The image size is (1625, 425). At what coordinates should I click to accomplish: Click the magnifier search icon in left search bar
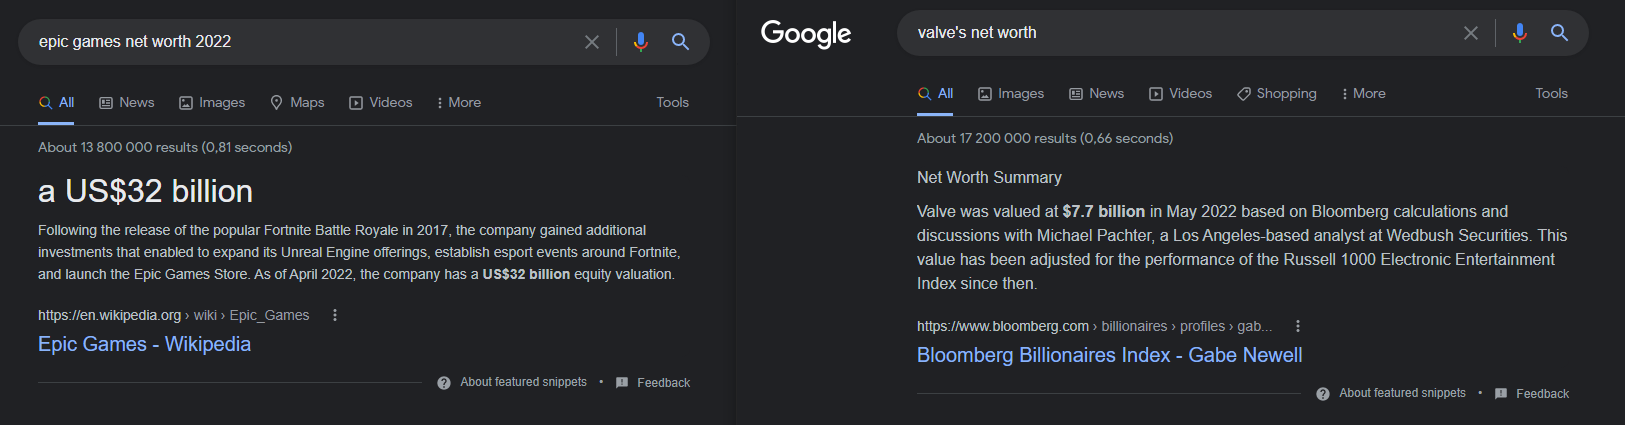click(x=680, y=42)
